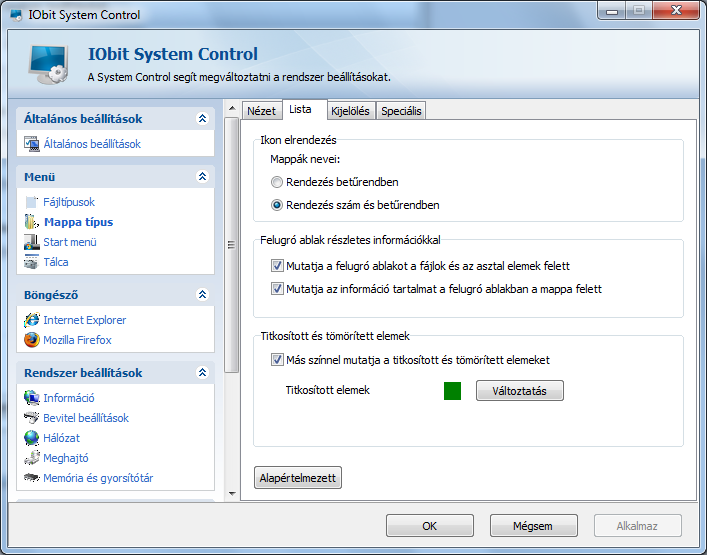
Task: Toggle Más színnel mutatja a titkosított checkbox
Action: point(277,360)
